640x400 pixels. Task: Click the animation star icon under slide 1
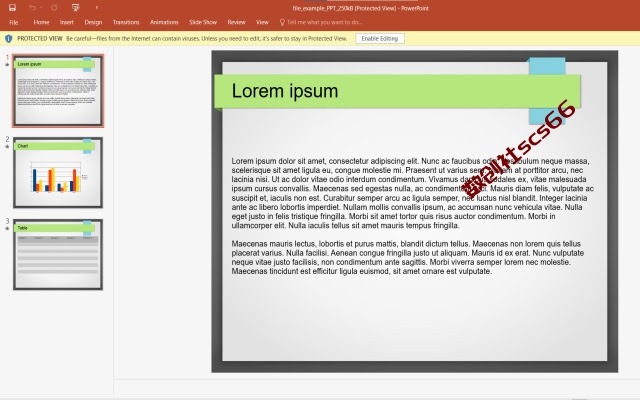7,64
